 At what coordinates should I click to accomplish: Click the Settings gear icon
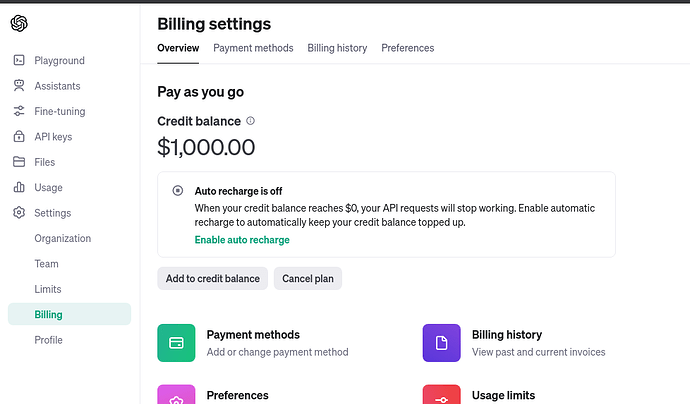[x=19, y=213]
